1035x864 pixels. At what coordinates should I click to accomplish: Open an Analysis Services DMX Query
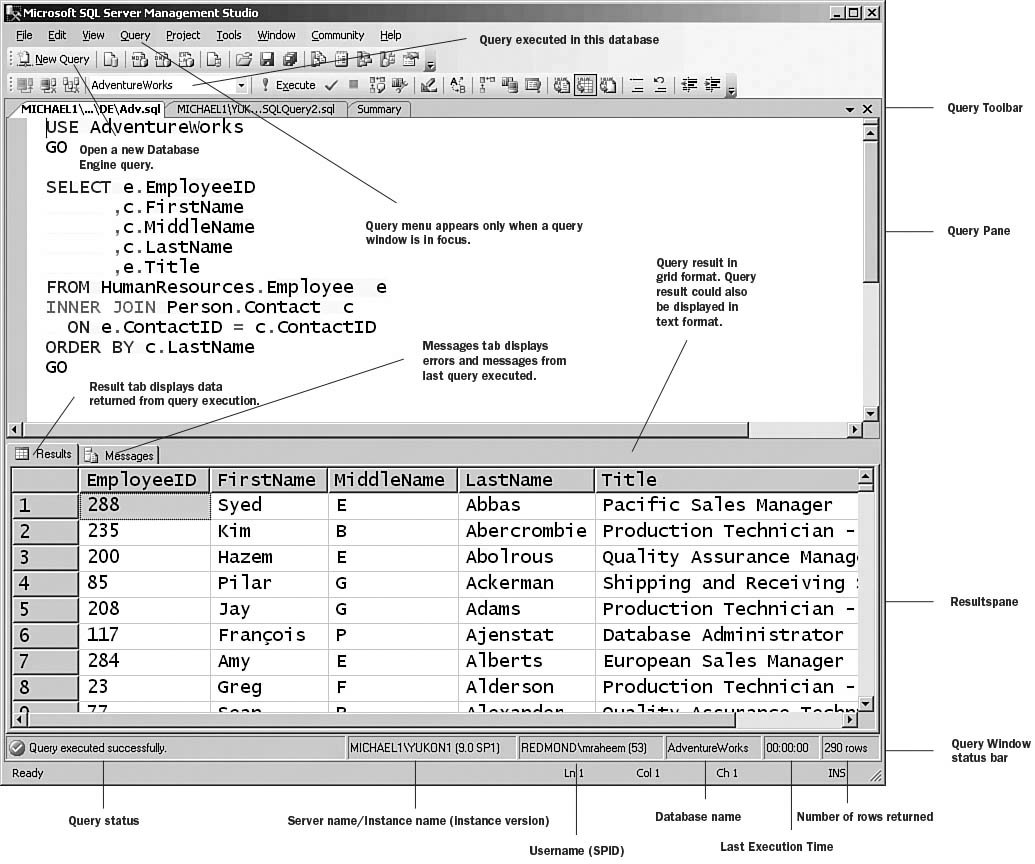click(x=162, y=59)
